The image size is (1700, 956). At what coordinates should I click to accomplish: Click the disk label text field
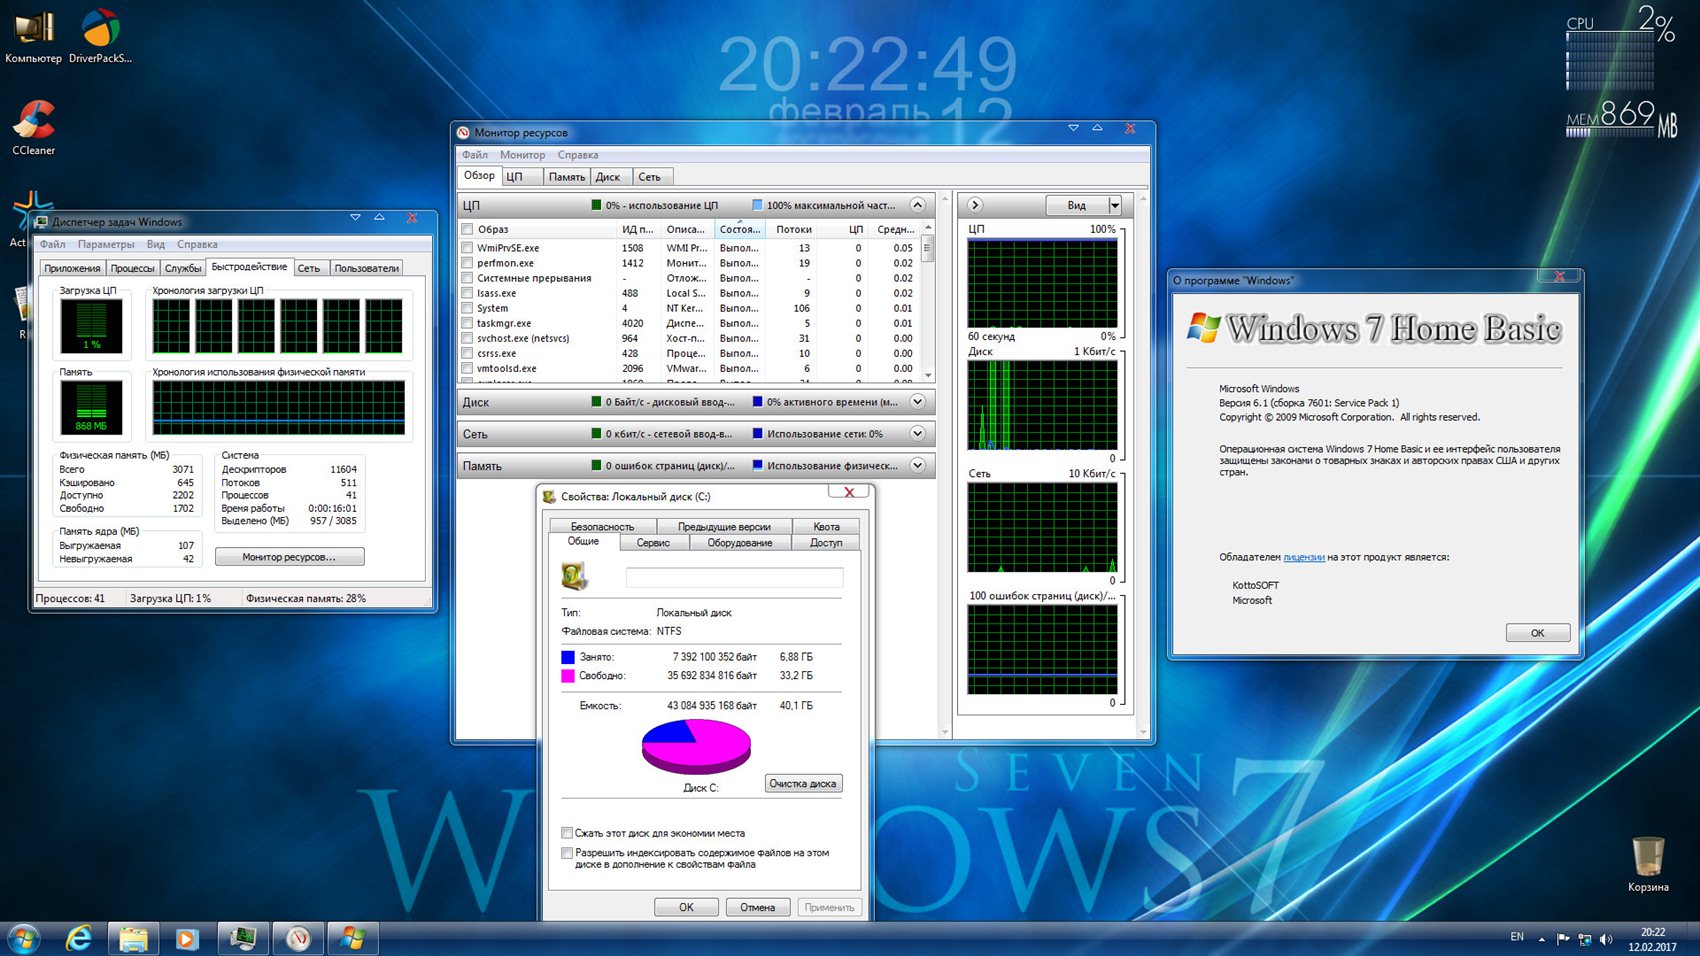[734, 577]
